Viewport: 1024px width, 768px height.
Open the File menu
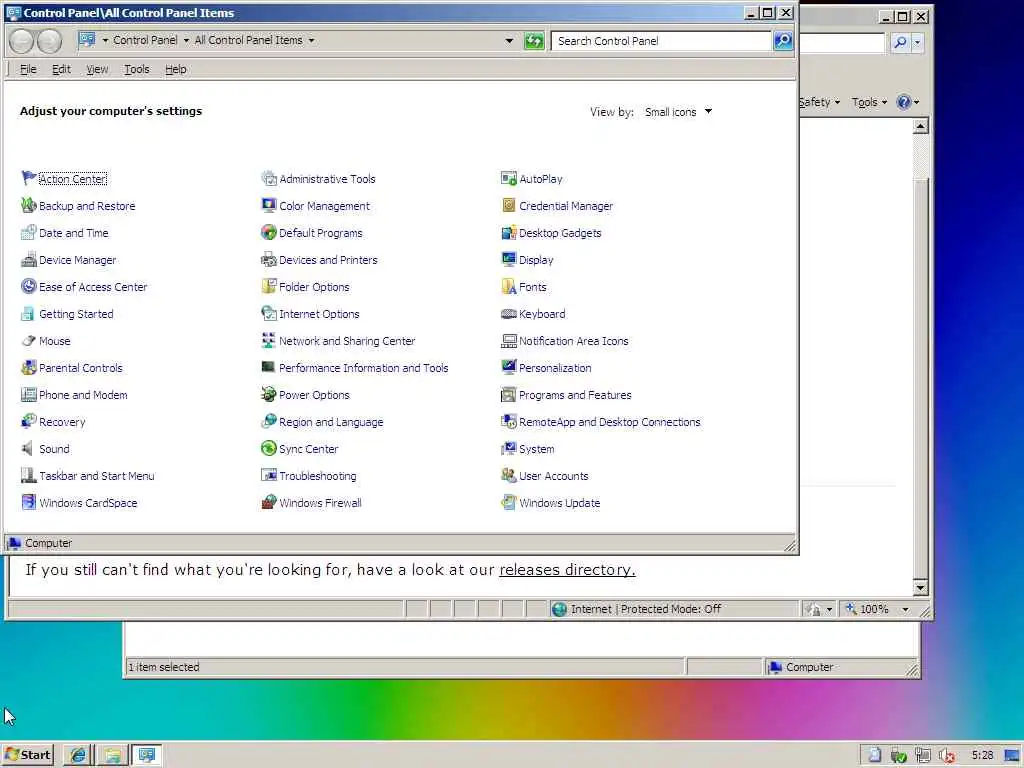coord(28,69)
